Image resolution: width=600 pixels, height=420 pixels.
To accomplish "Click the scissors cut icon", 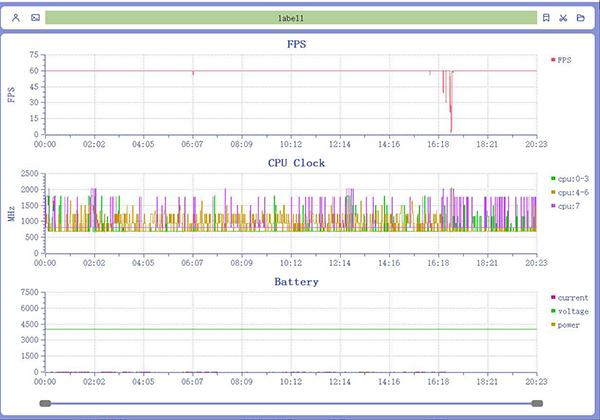I will [x=564, y=18].
